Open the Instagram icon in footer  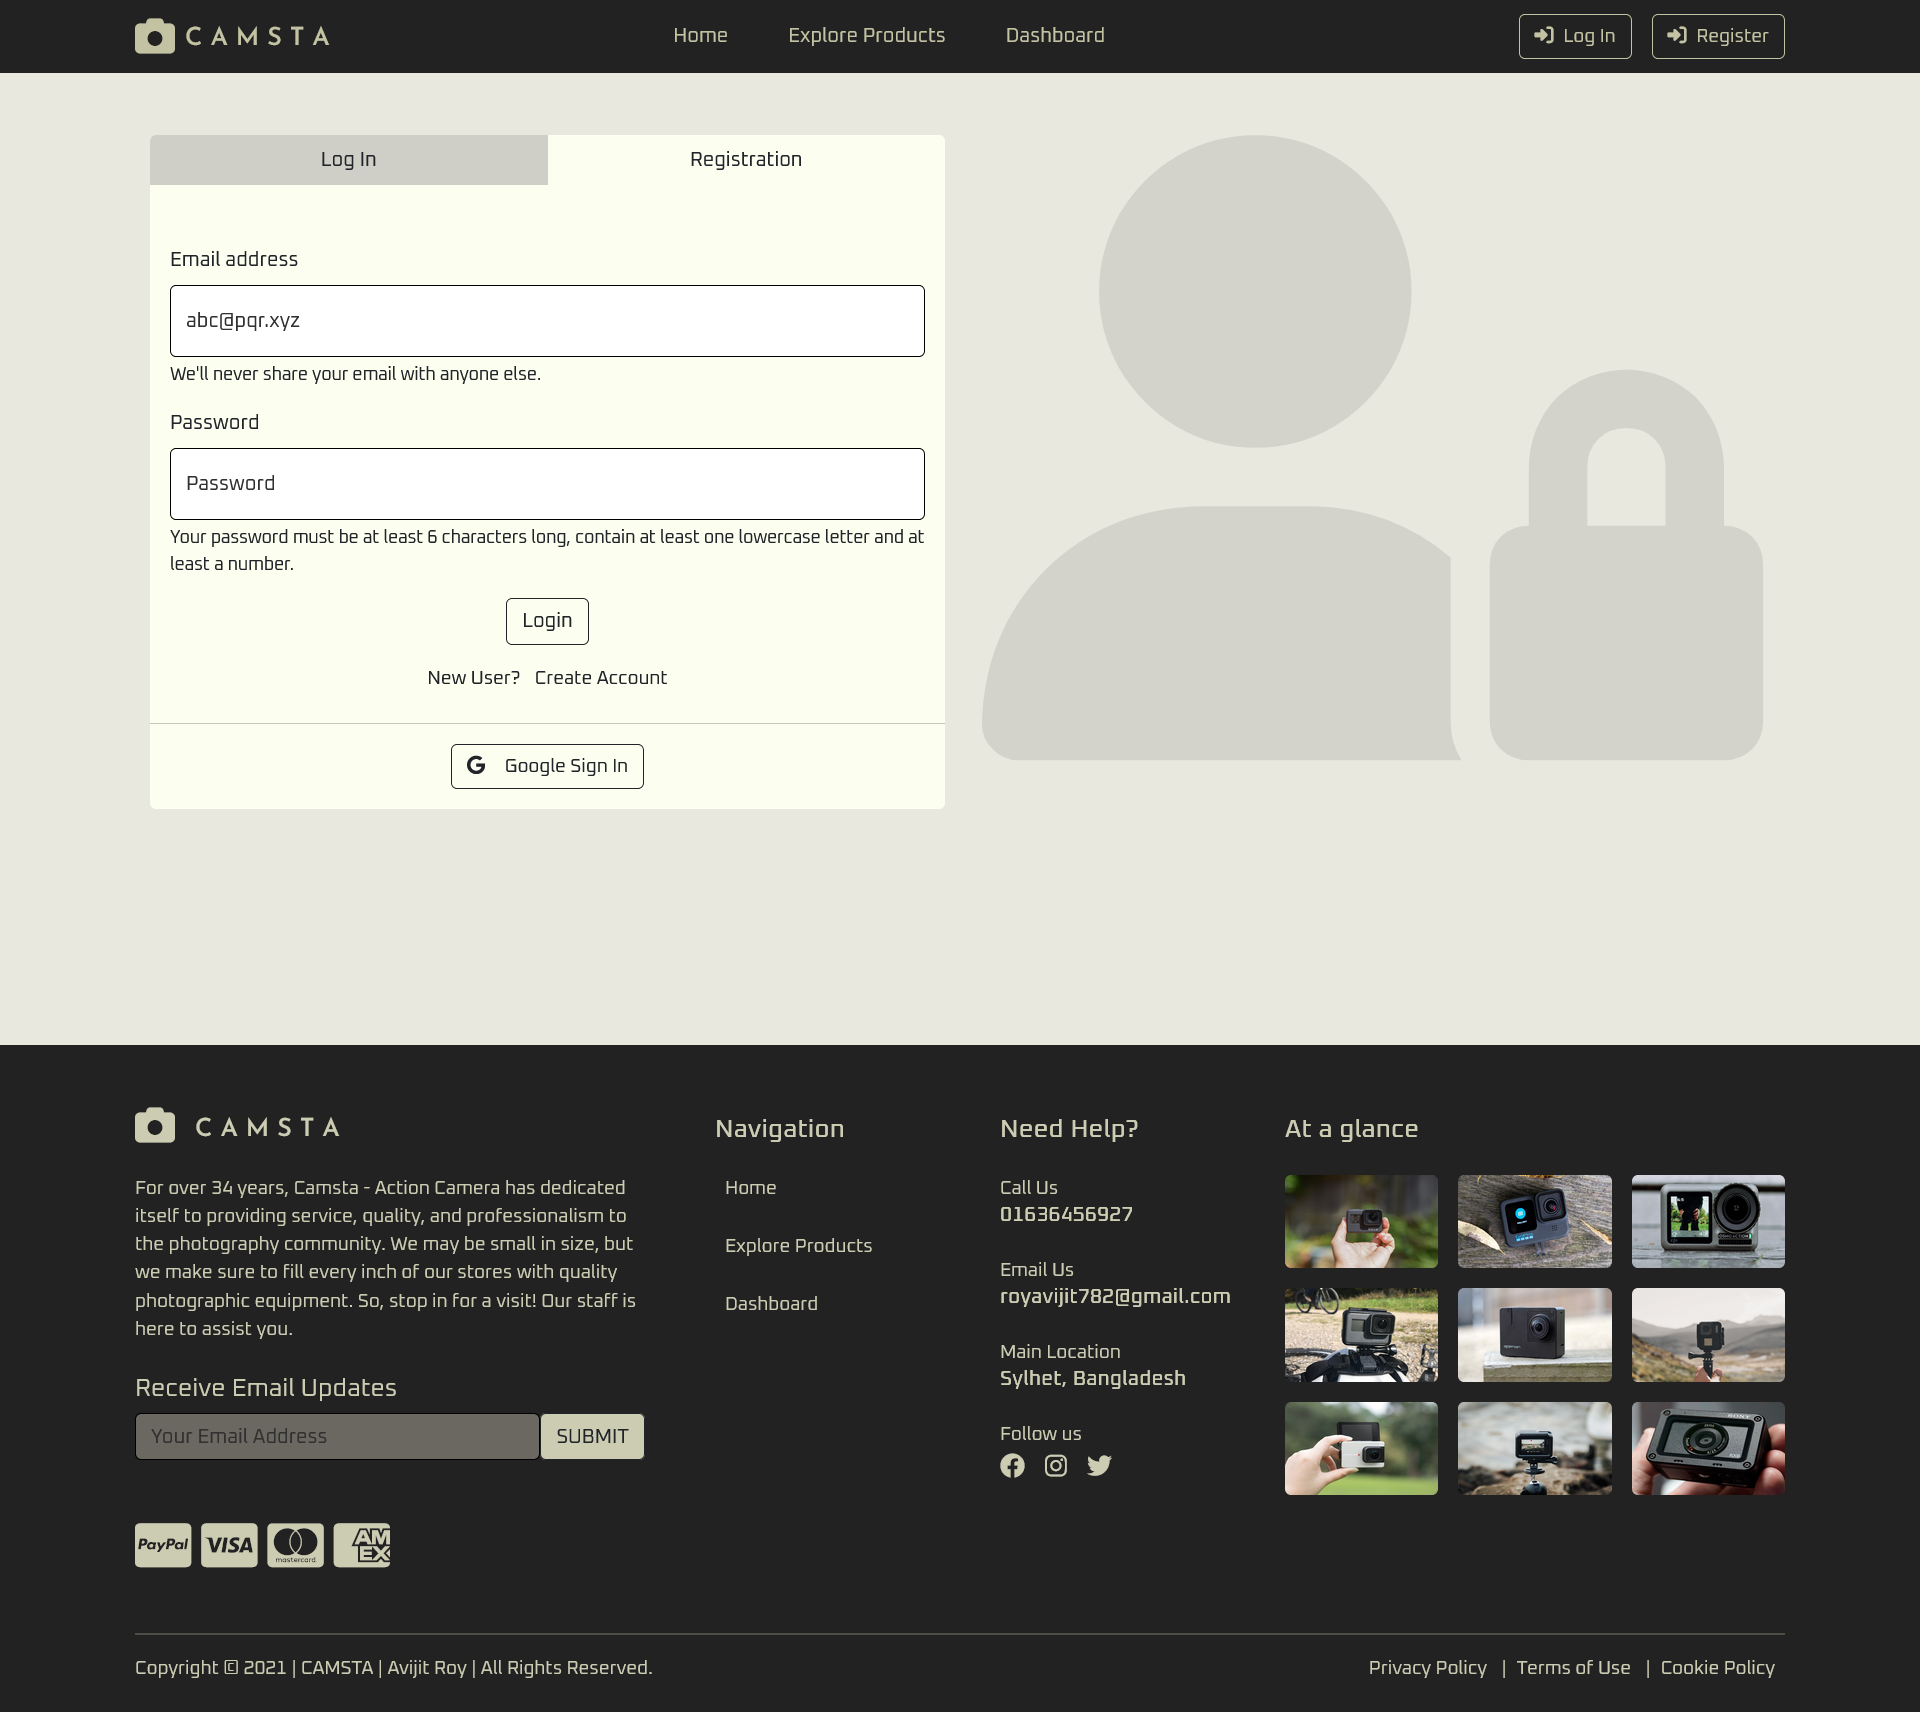tap(1056, 1466)
